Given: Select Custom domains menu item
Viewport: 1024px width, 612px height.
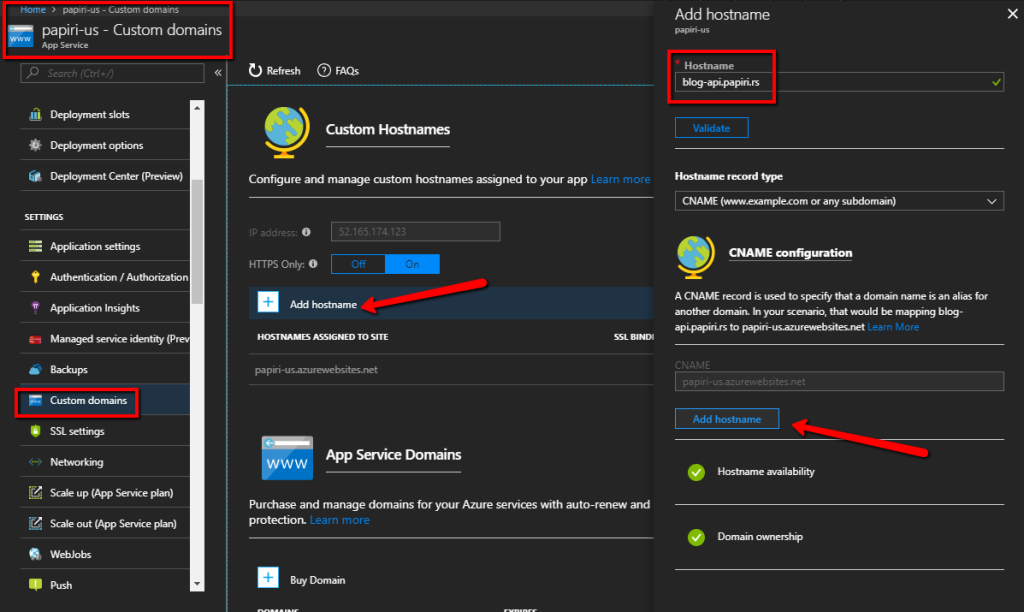Looking at the screenshot, I should pyautogui.click(x=88, y=400).
